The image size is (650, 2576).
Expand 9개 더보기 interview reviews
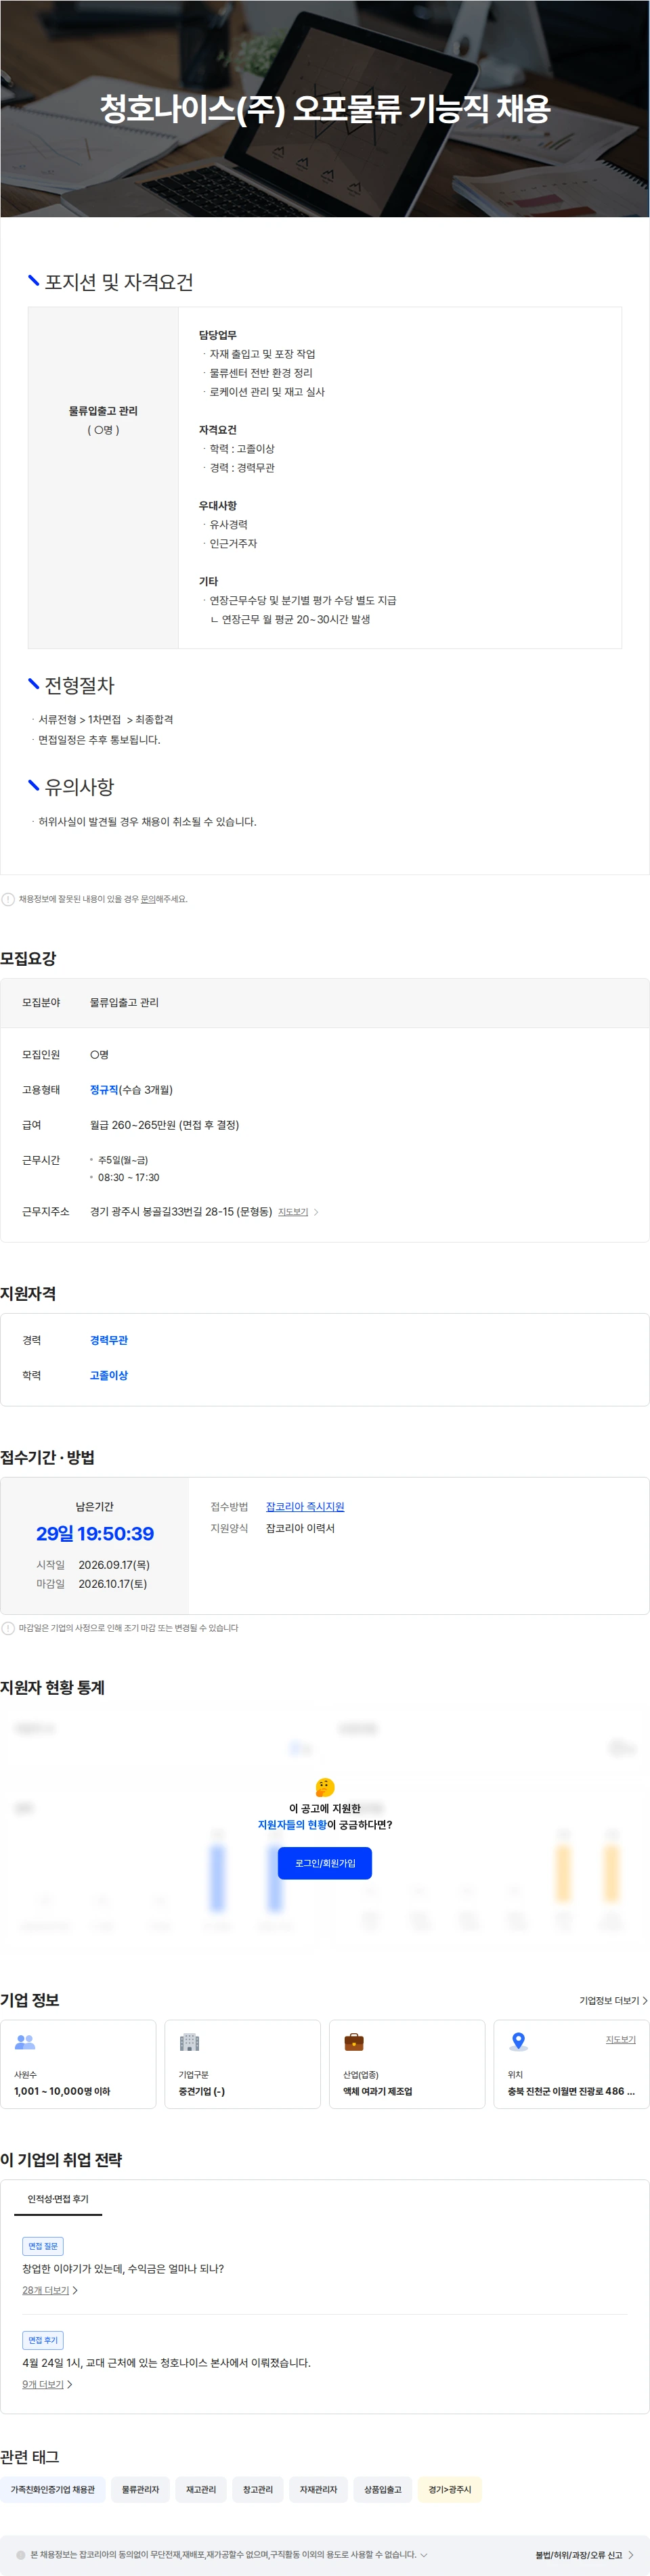point(47,2384)
